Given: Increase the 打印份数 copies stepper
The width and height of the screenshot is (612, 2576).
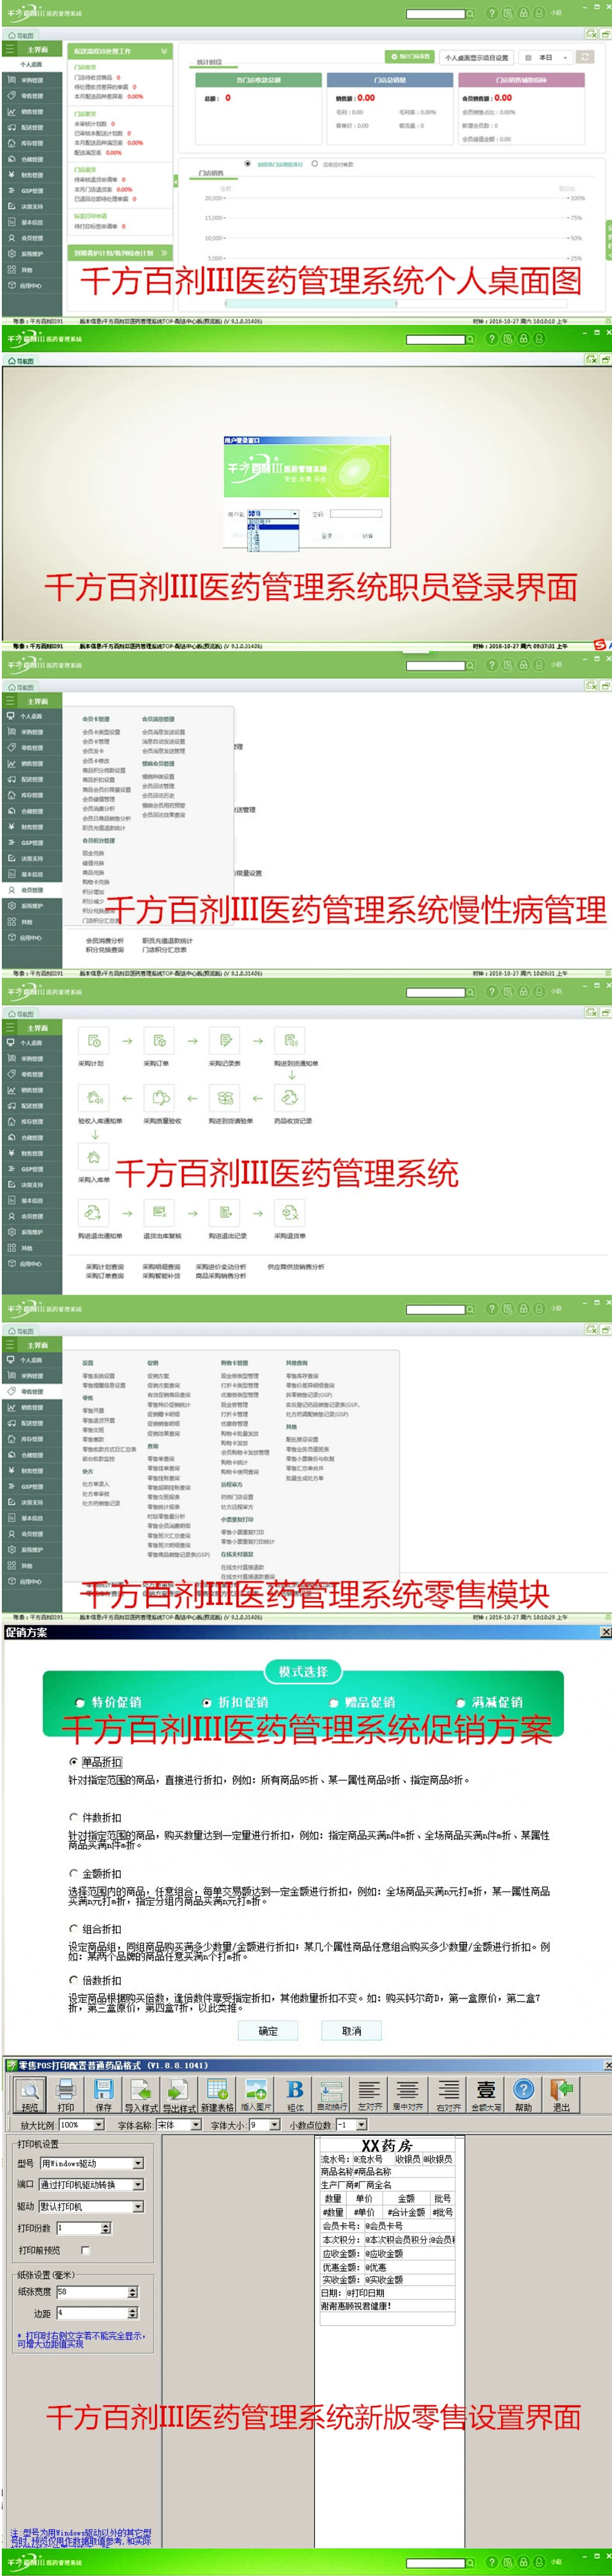Looking at the screenshot, I should click(x=106, y=2225).
